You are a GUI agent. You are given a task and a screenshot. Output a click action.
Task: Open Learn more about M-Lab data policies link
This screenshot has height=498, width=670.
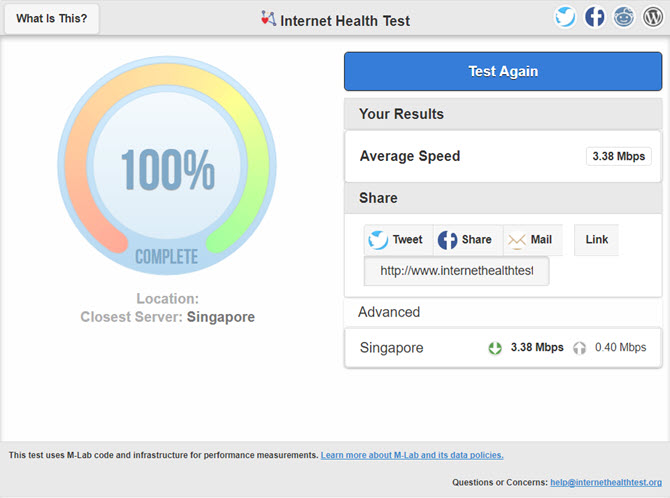pyautogui.click(x=412, y=455)
